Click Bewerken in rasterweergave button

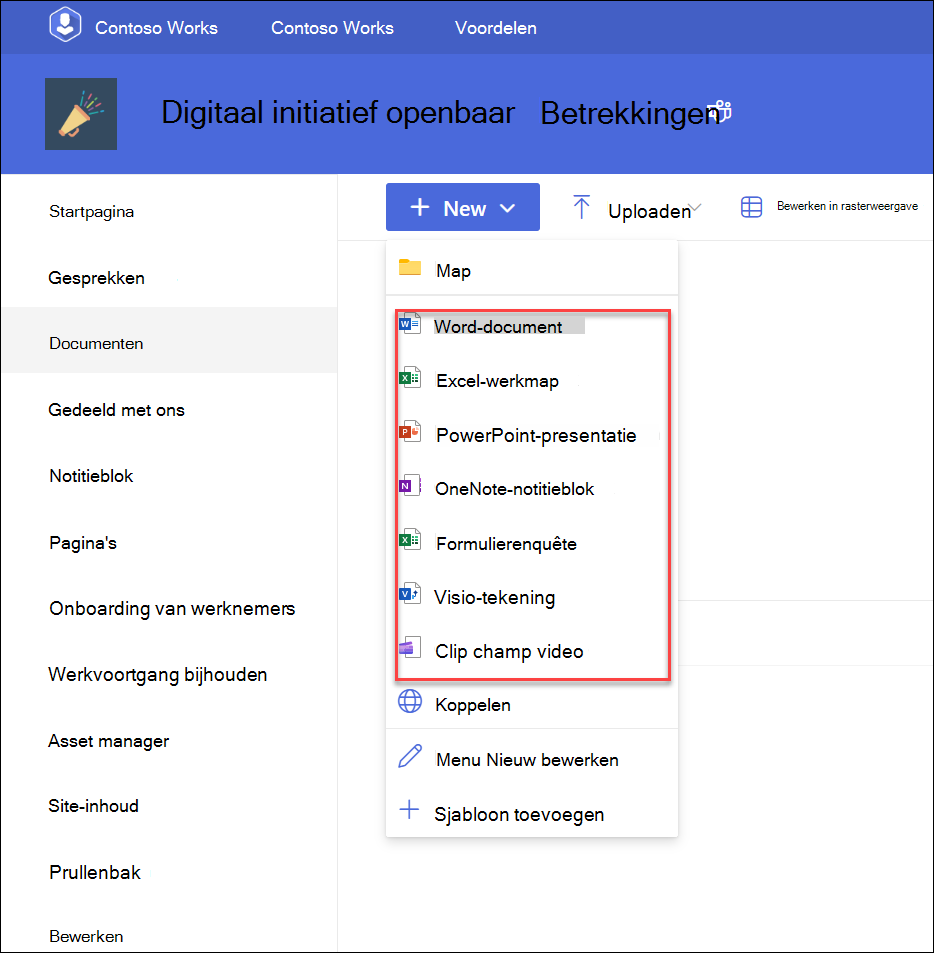pos(847,206)
